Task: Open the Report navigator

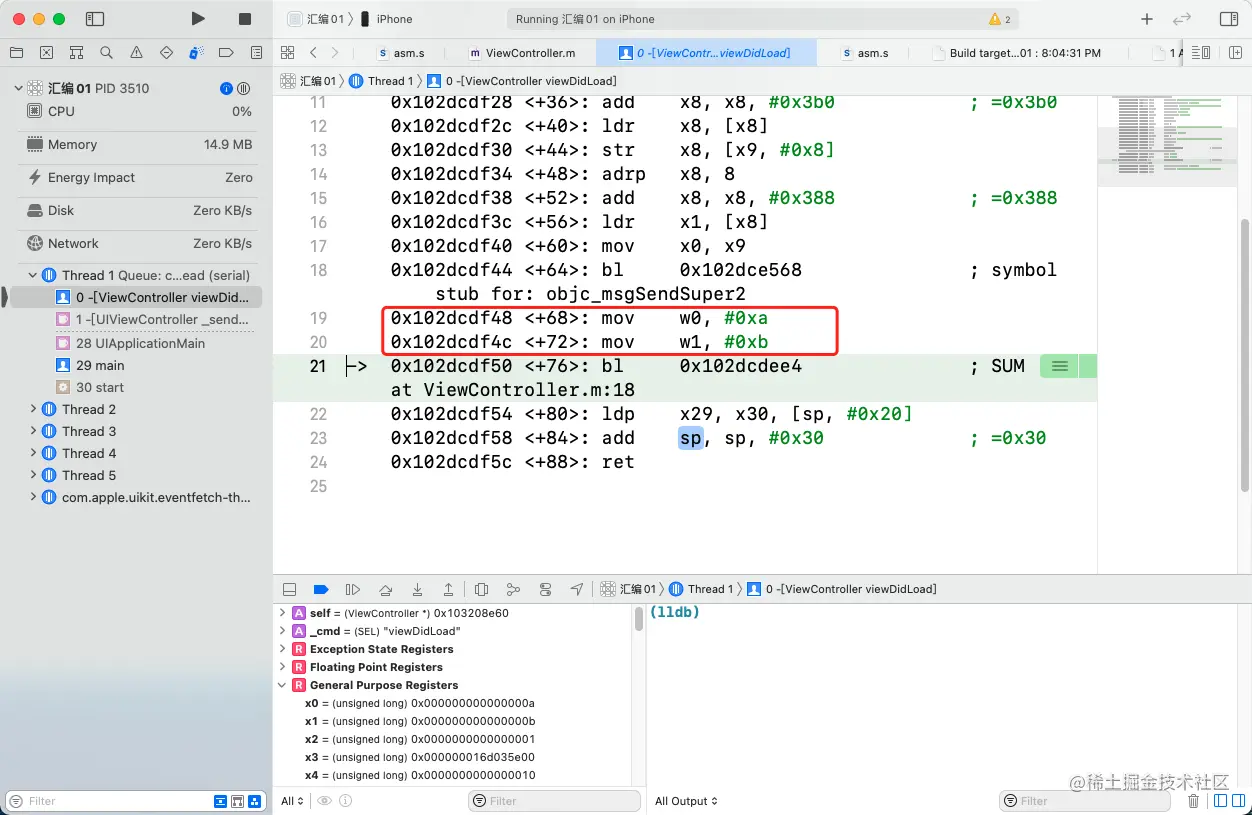Action: 256,53
